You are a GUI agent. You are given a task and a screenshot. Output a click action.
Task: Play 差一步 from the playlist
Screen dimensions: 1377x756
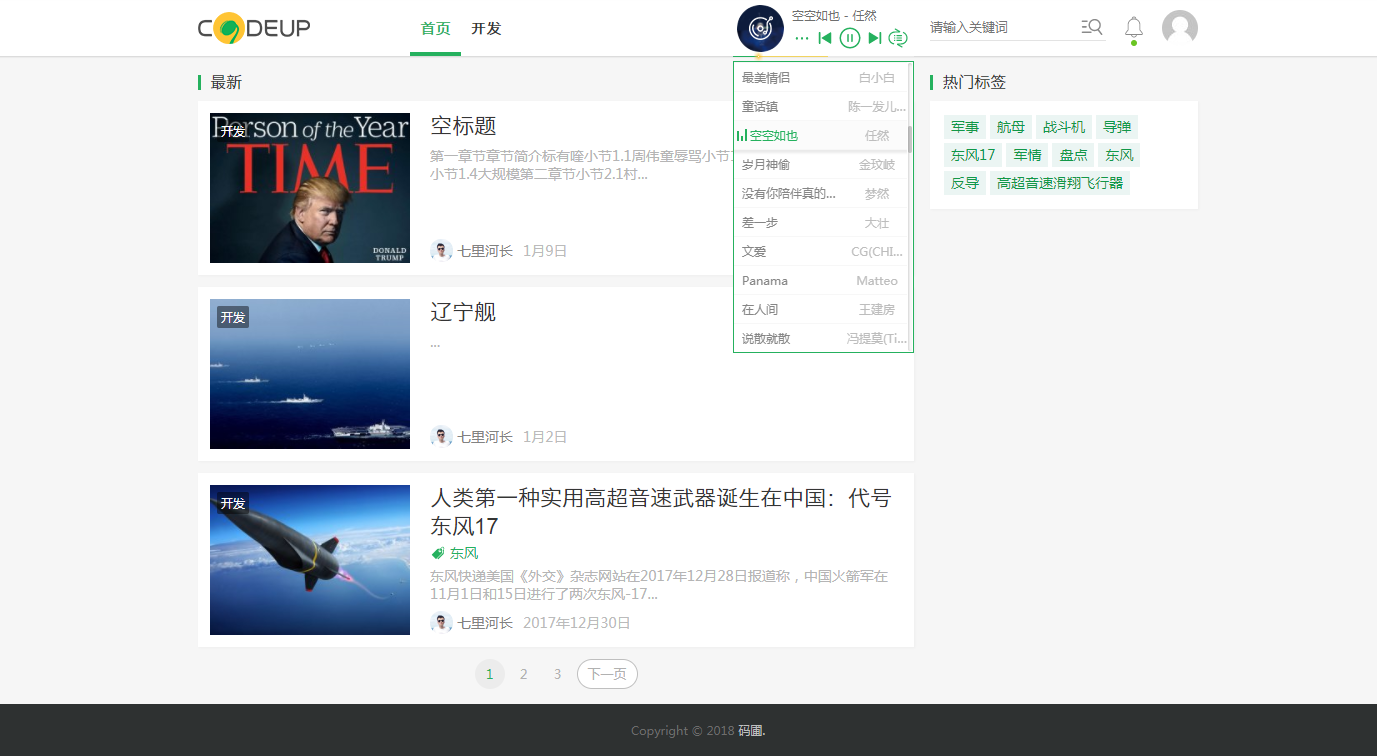821,222
